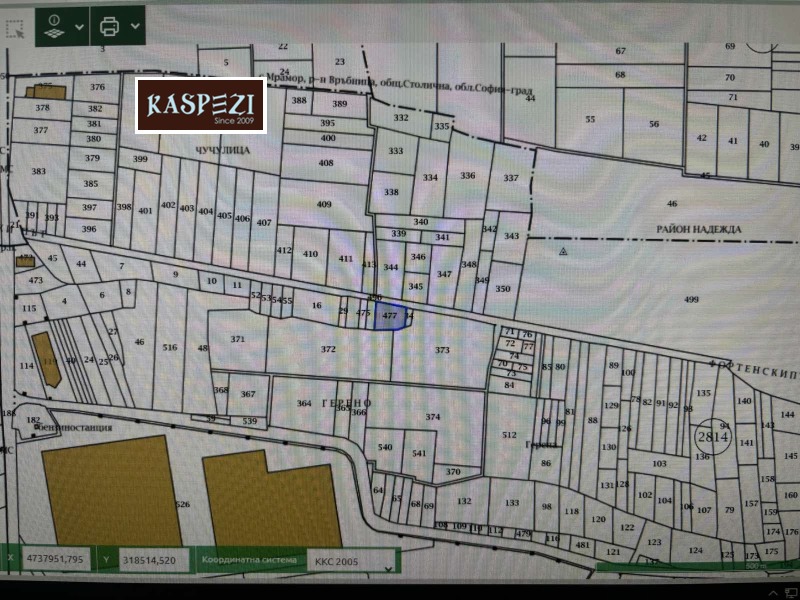The image size is (800, 600).
Task: Show hidden system tray icons chevron
Action: [x=773, y=594]
